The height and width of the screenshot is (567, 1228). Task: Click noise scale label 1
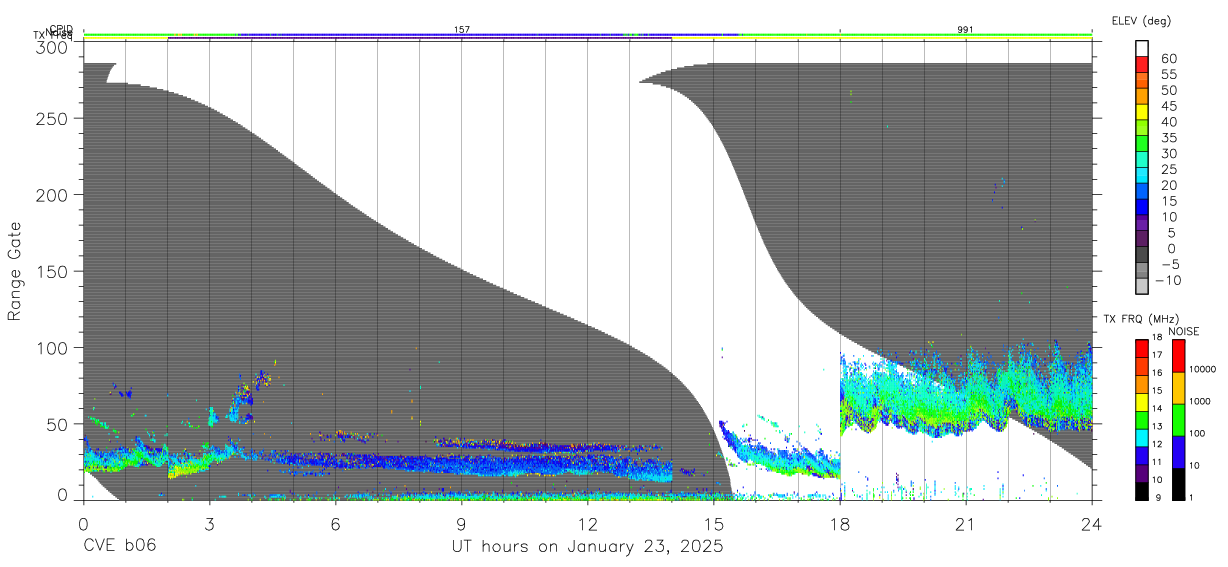pos(1190,497)
